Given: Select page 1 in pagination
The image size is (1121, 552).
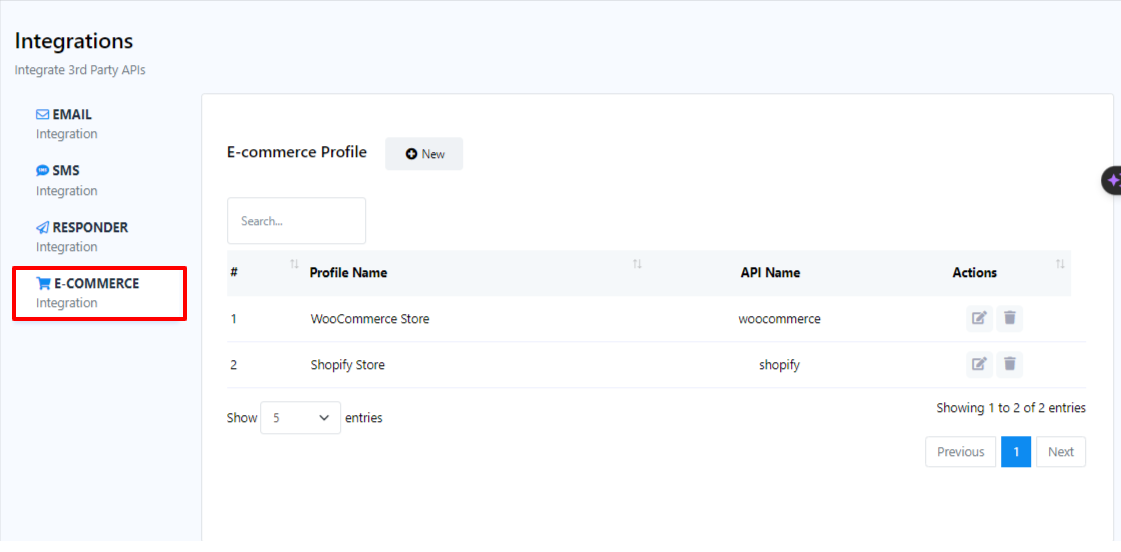Looking at the screenshot, I should tap(1015, 452).
